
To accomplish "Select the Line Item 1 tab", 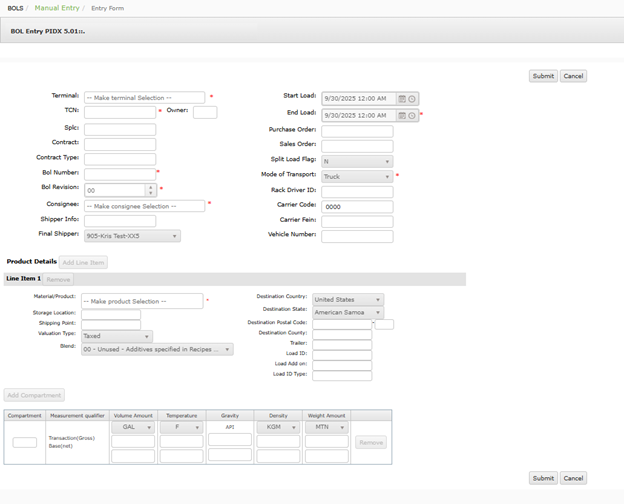I will click(x=23, y=279).
